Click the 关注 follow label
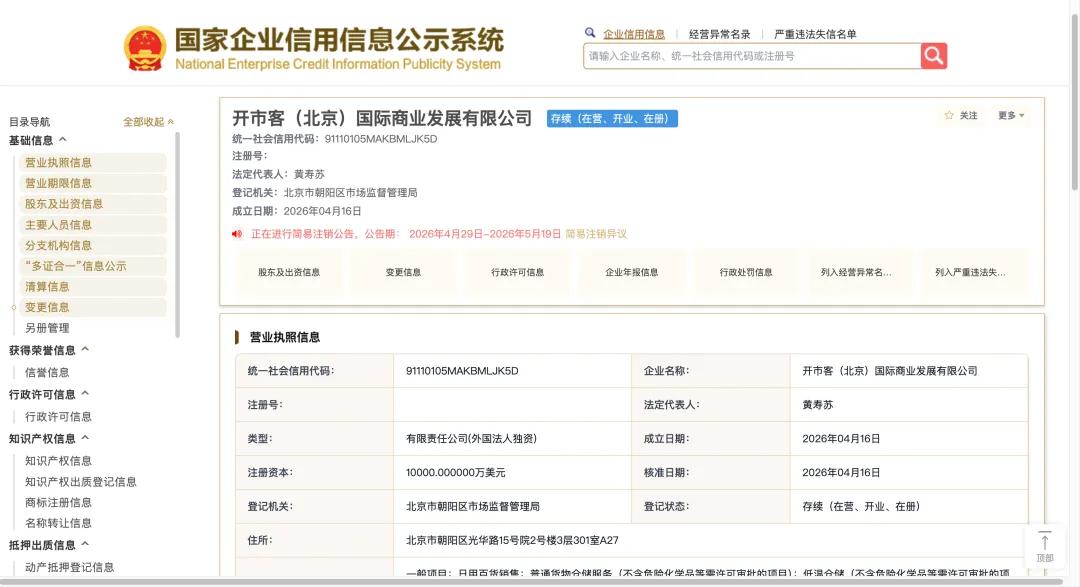The height and width of the screenshot is (587, 1080). tap(968, 115)
